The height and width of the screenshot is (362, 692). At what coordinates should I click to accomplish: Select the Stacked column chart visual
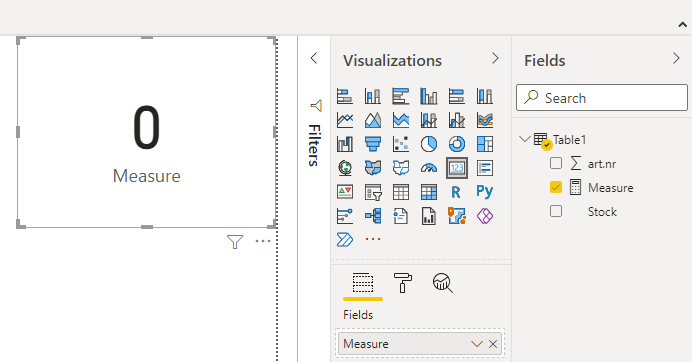coord(372,96)
